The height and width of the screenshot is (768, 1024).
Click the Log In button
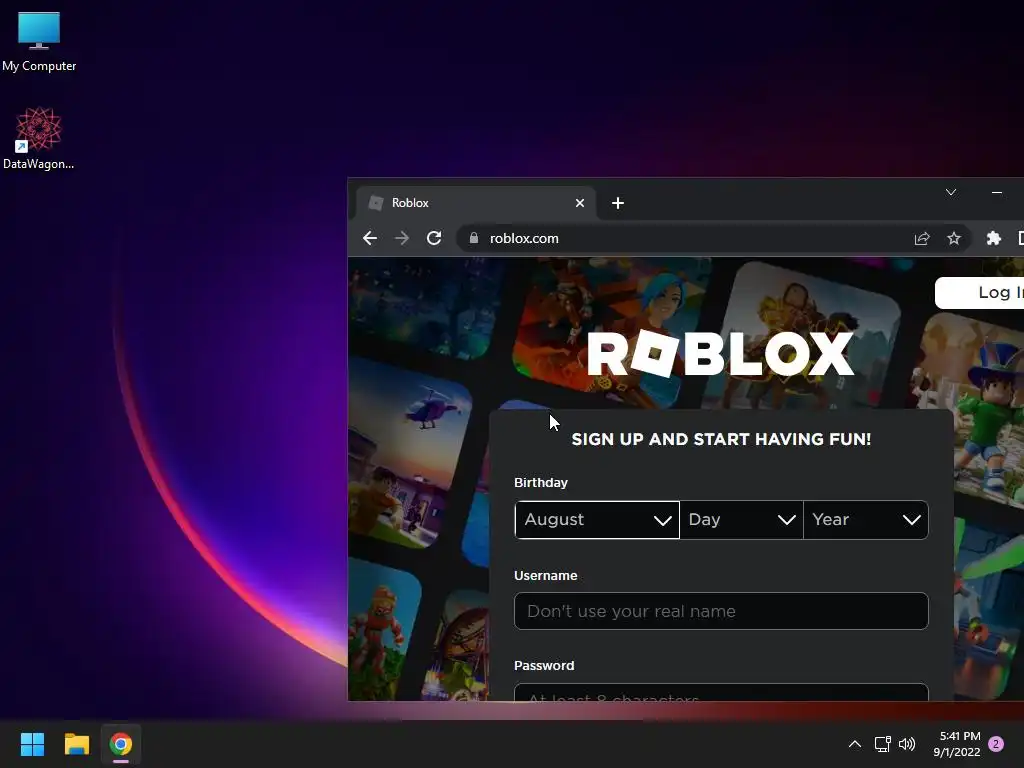(980, 293)
